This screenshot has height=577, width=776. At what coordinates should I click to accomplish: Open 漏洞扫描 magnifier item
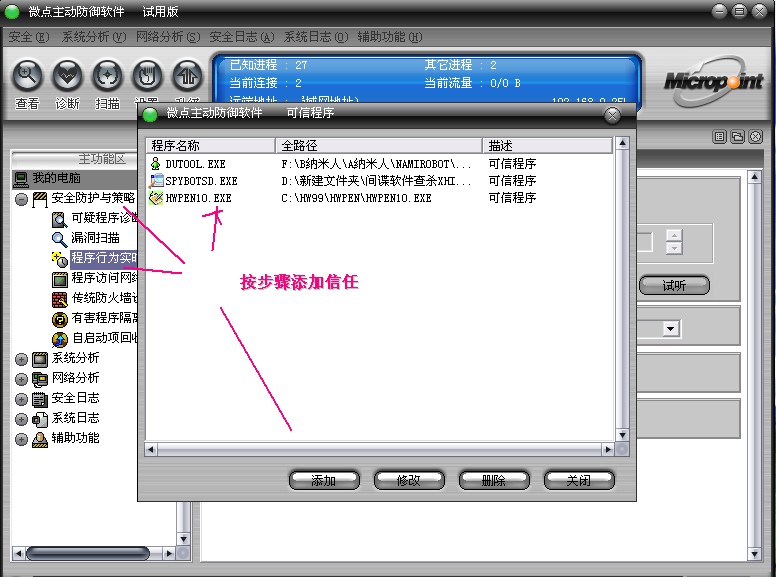point(59,239)
